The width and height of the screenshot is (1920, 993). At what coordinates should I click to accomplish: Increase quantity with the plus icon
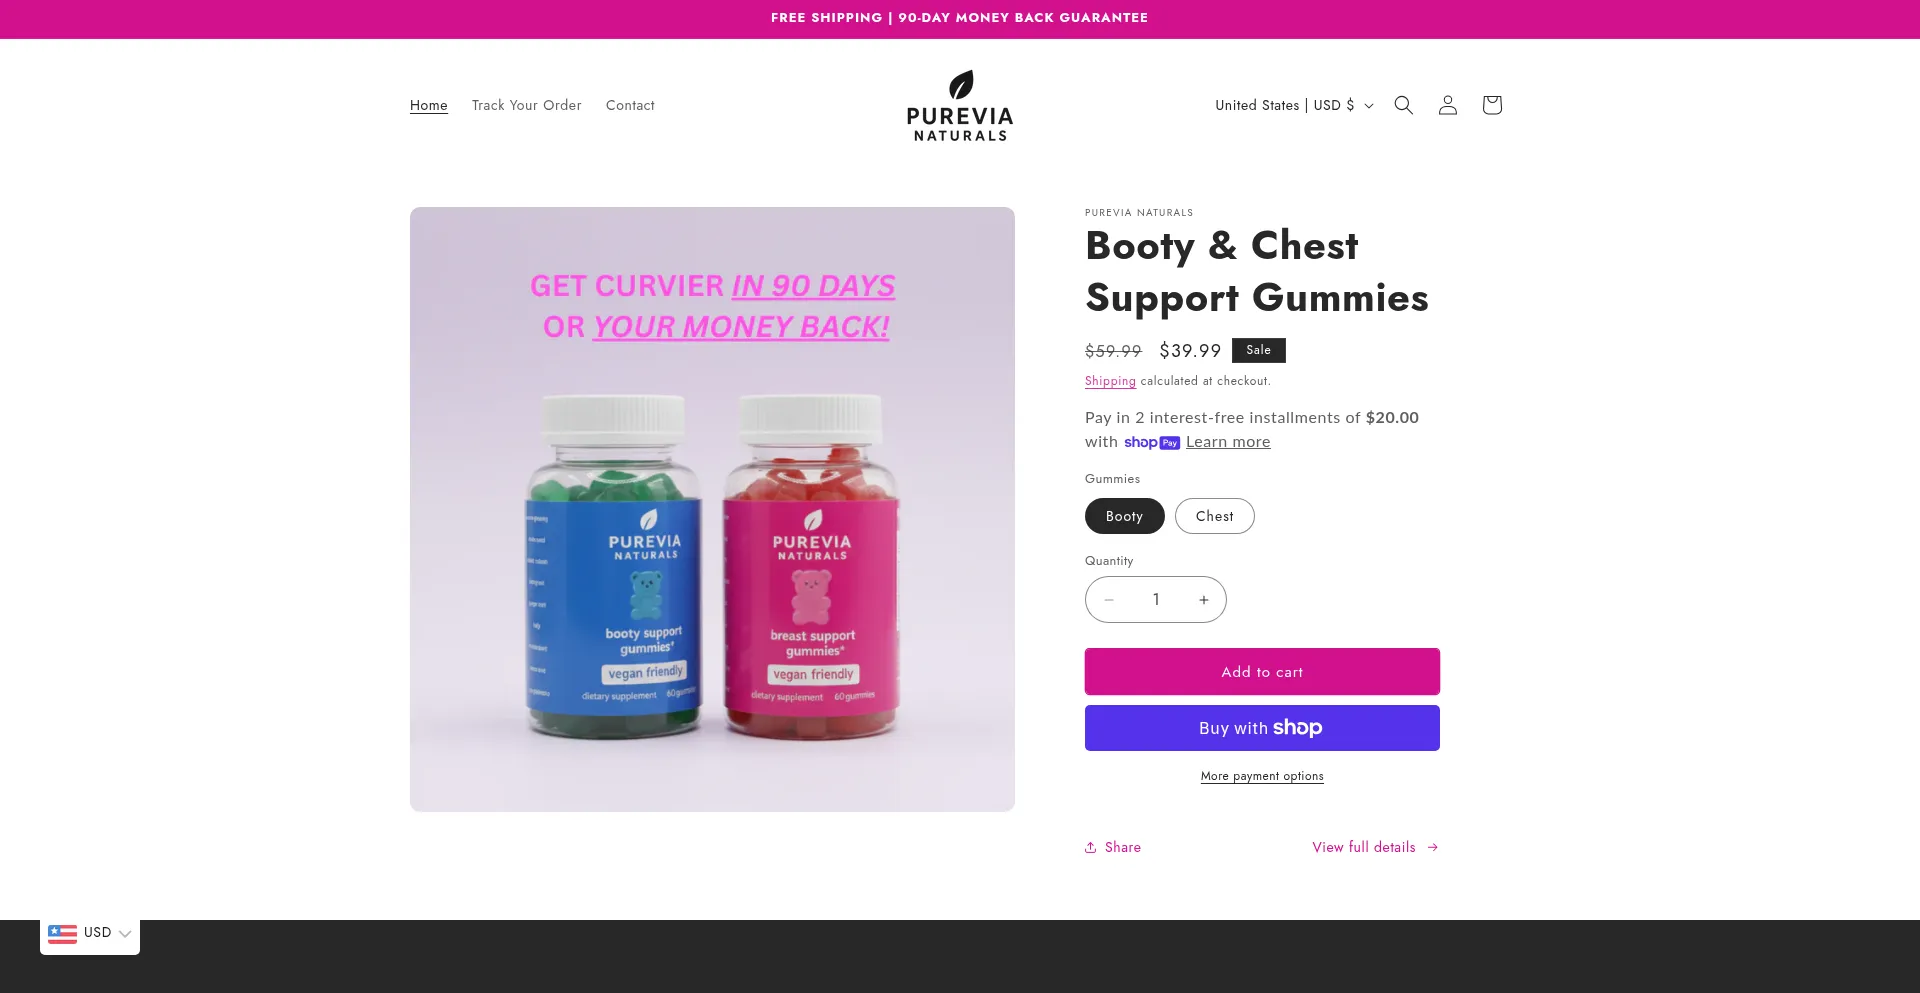click(x=1203, y=600)
